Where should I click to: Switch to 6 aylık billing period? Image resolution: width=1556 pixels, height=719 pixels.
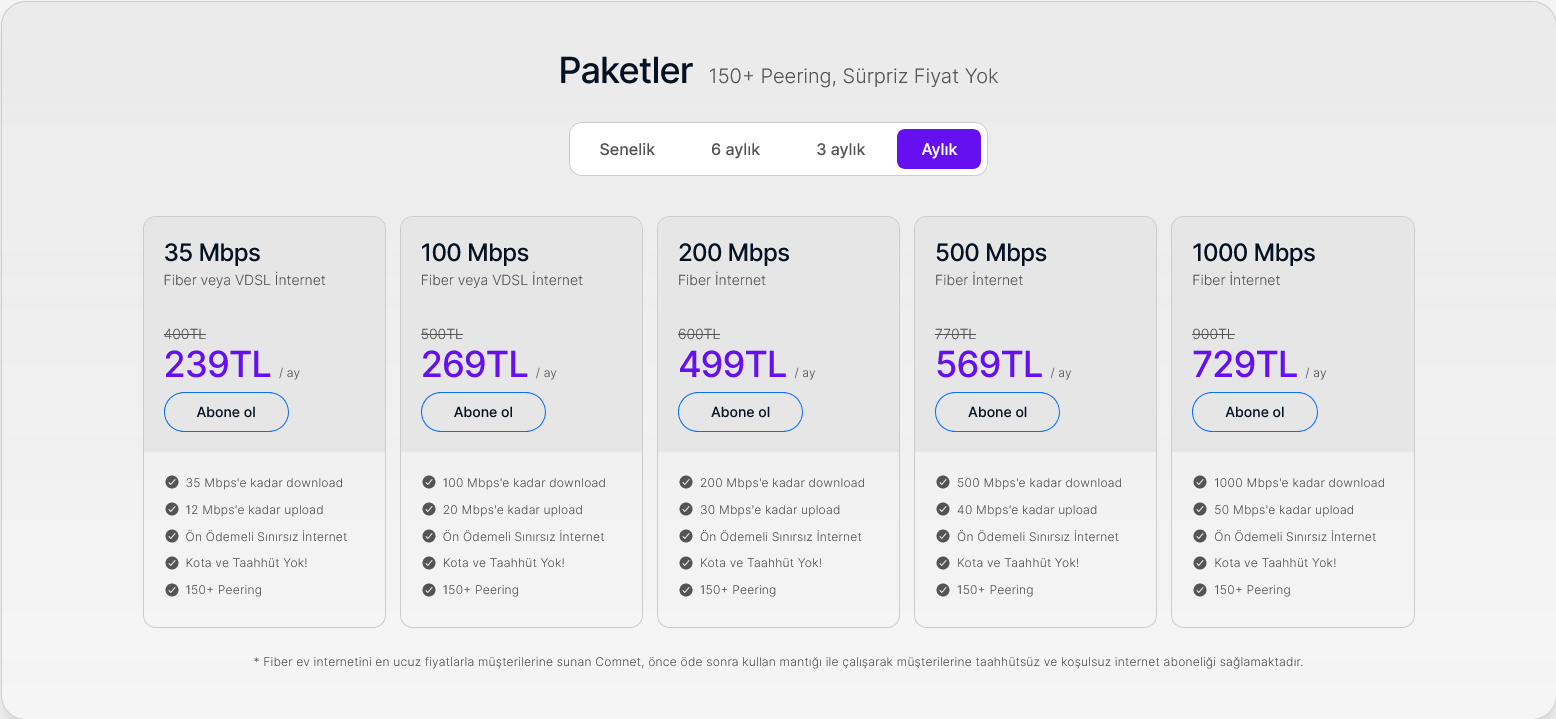pos(736,149)
